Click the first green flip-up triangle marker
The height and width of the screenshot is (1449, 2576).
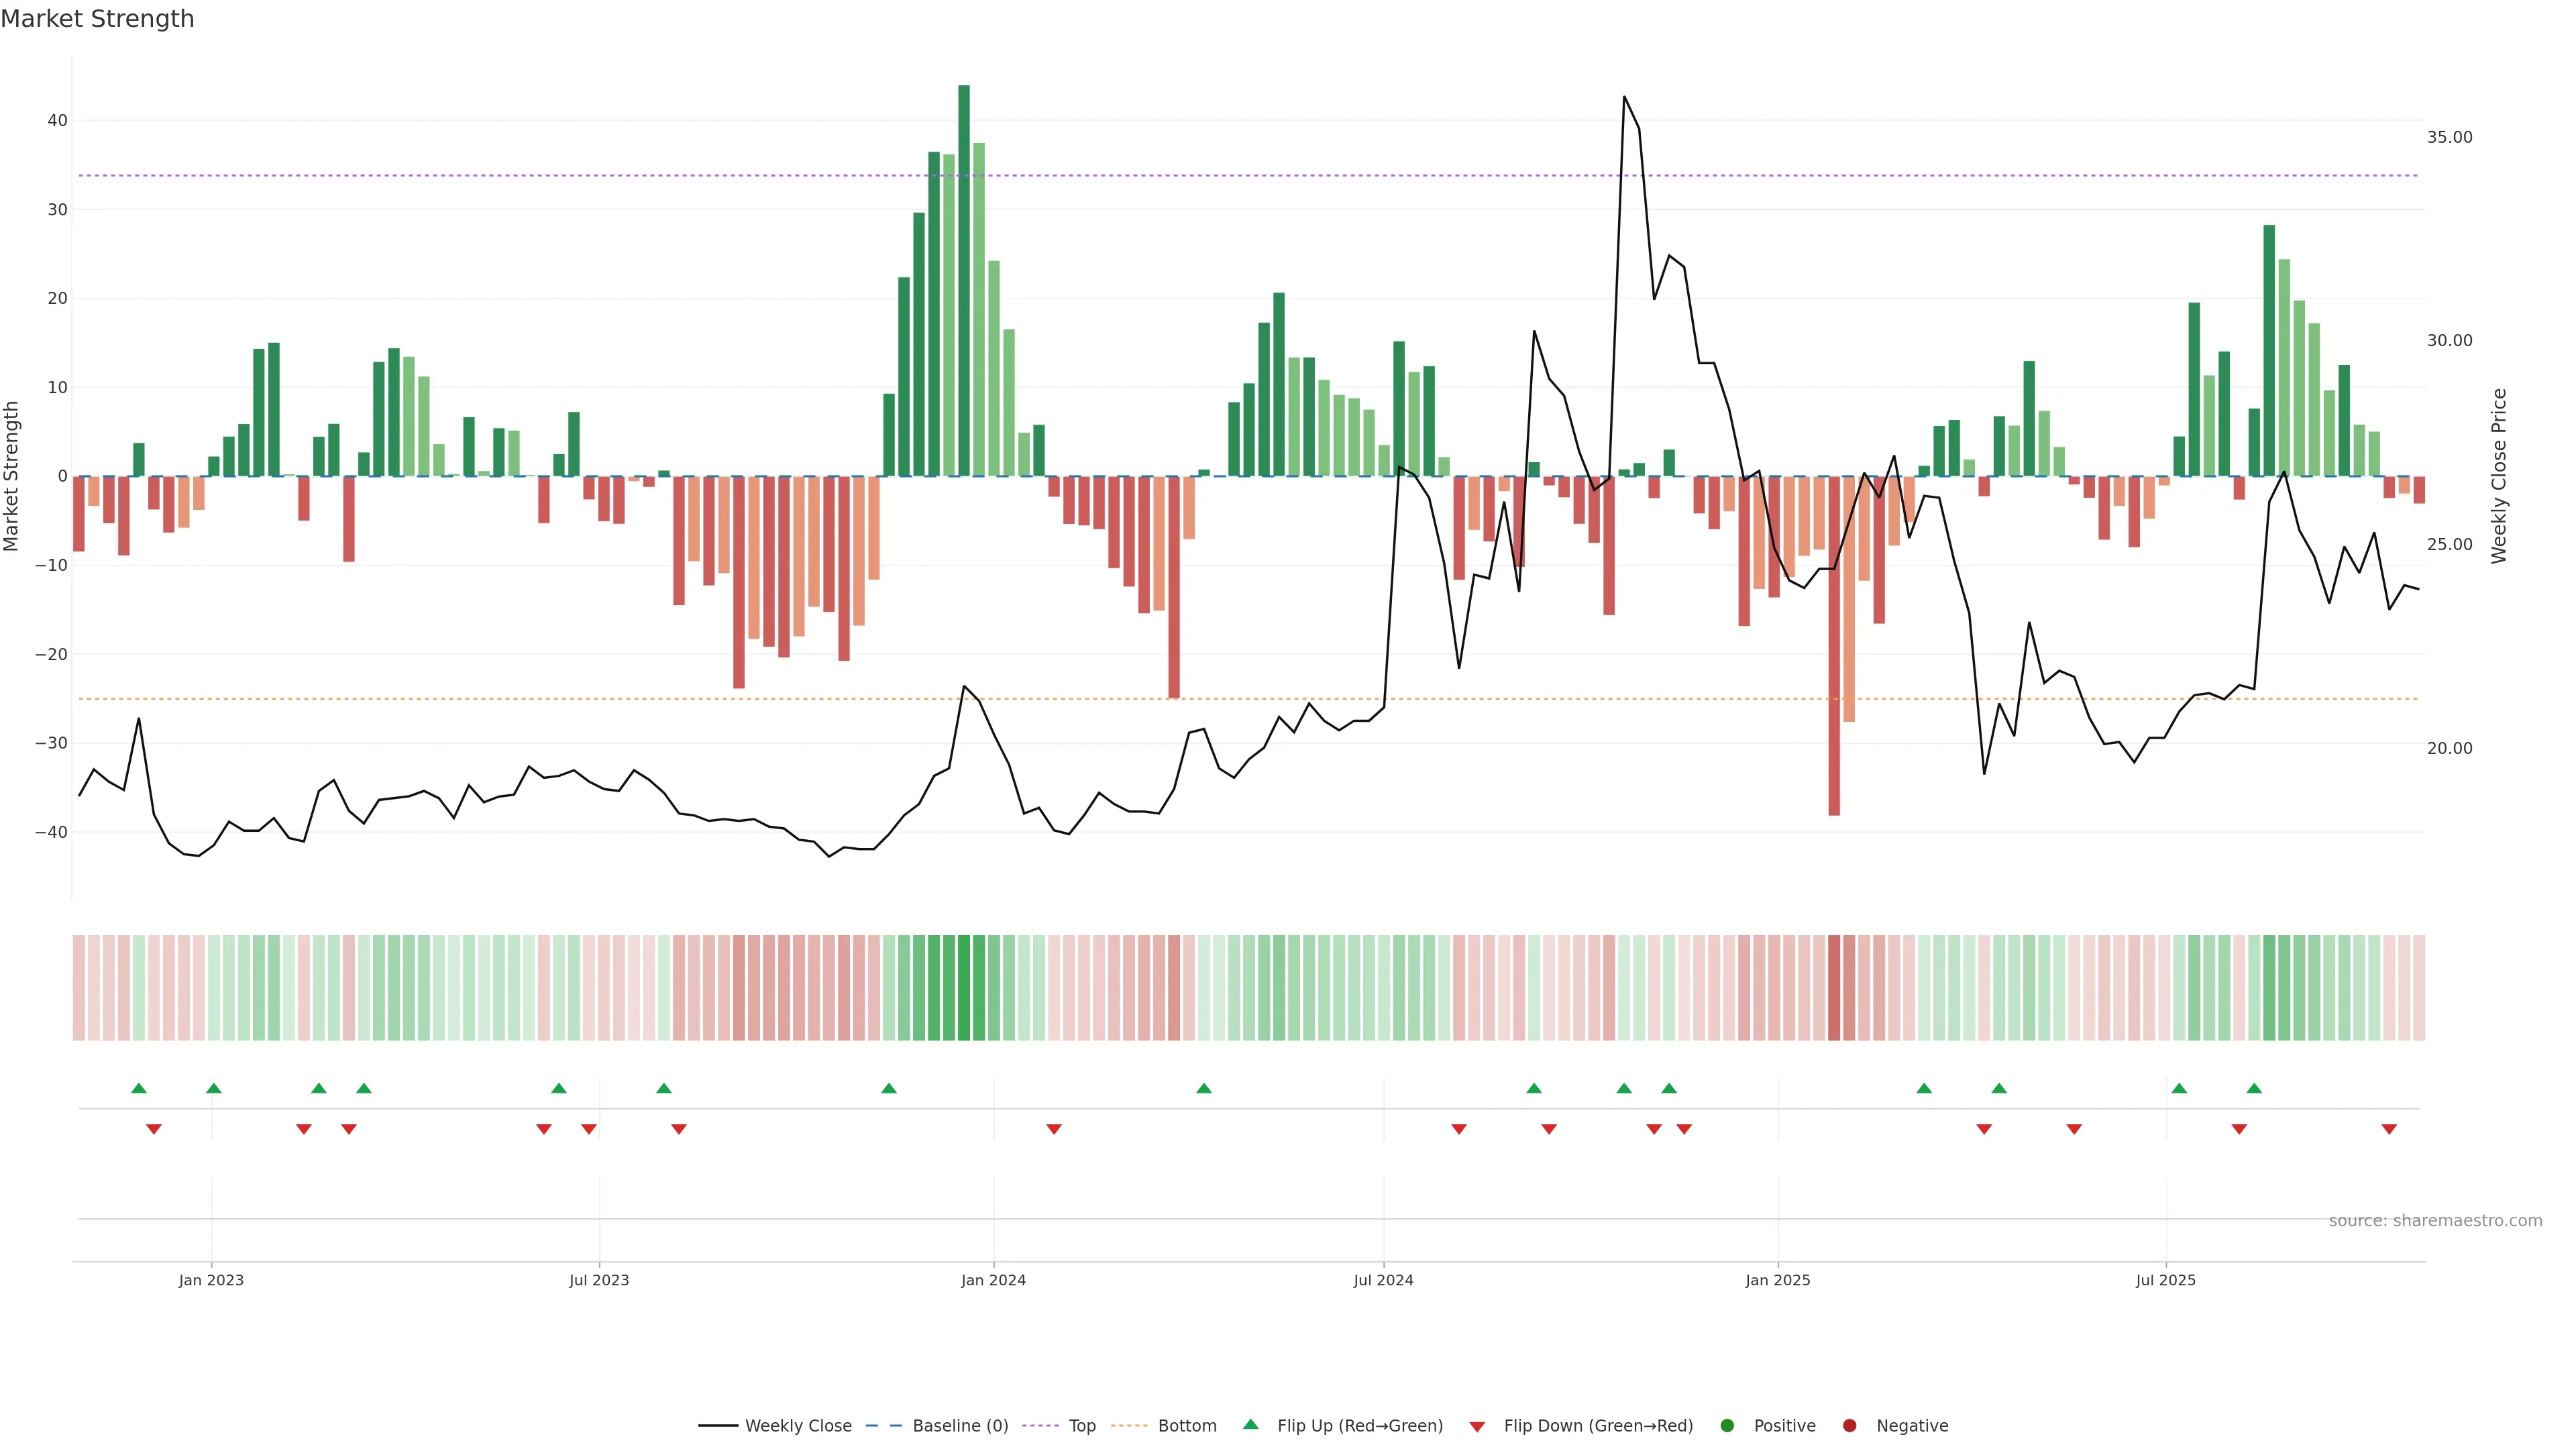139,1088
